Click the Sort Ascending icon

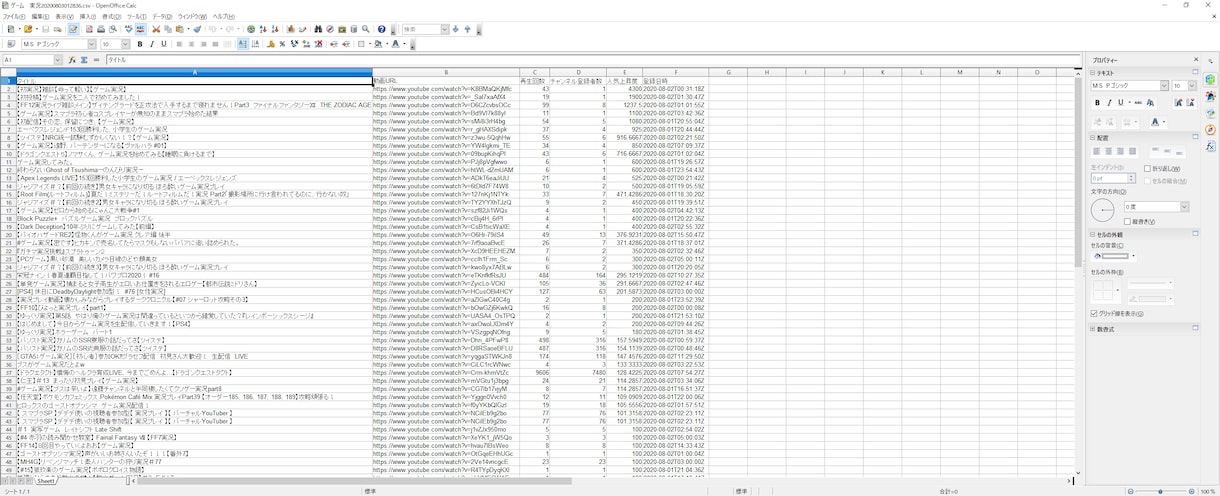click(263, 29)
